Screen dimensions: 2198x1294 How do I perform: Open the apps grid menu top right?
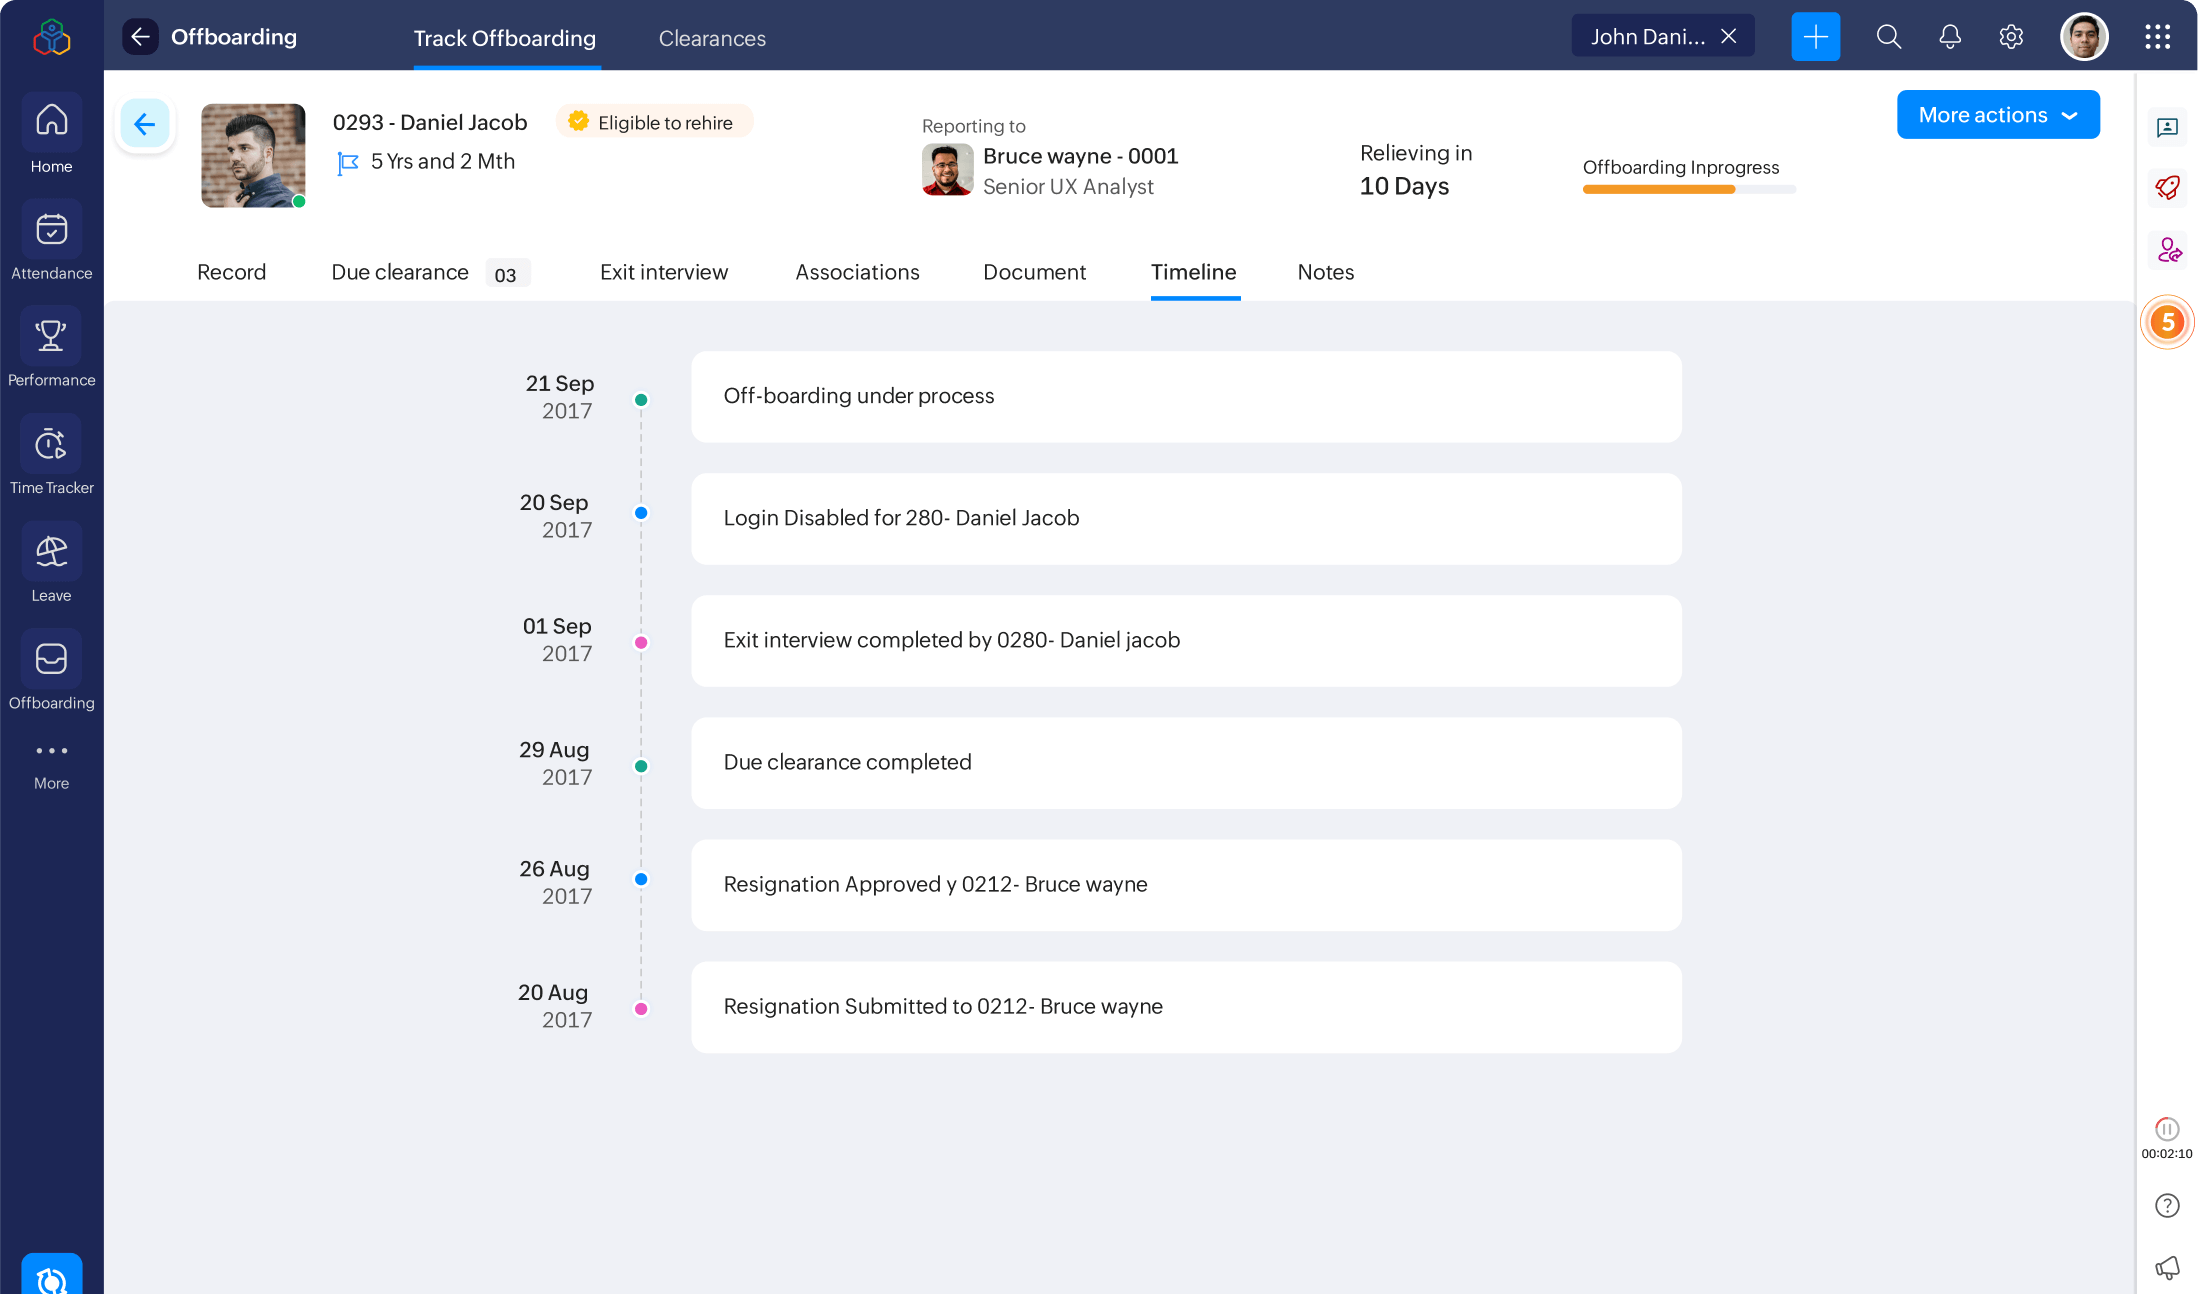(x=2157, y=36)
